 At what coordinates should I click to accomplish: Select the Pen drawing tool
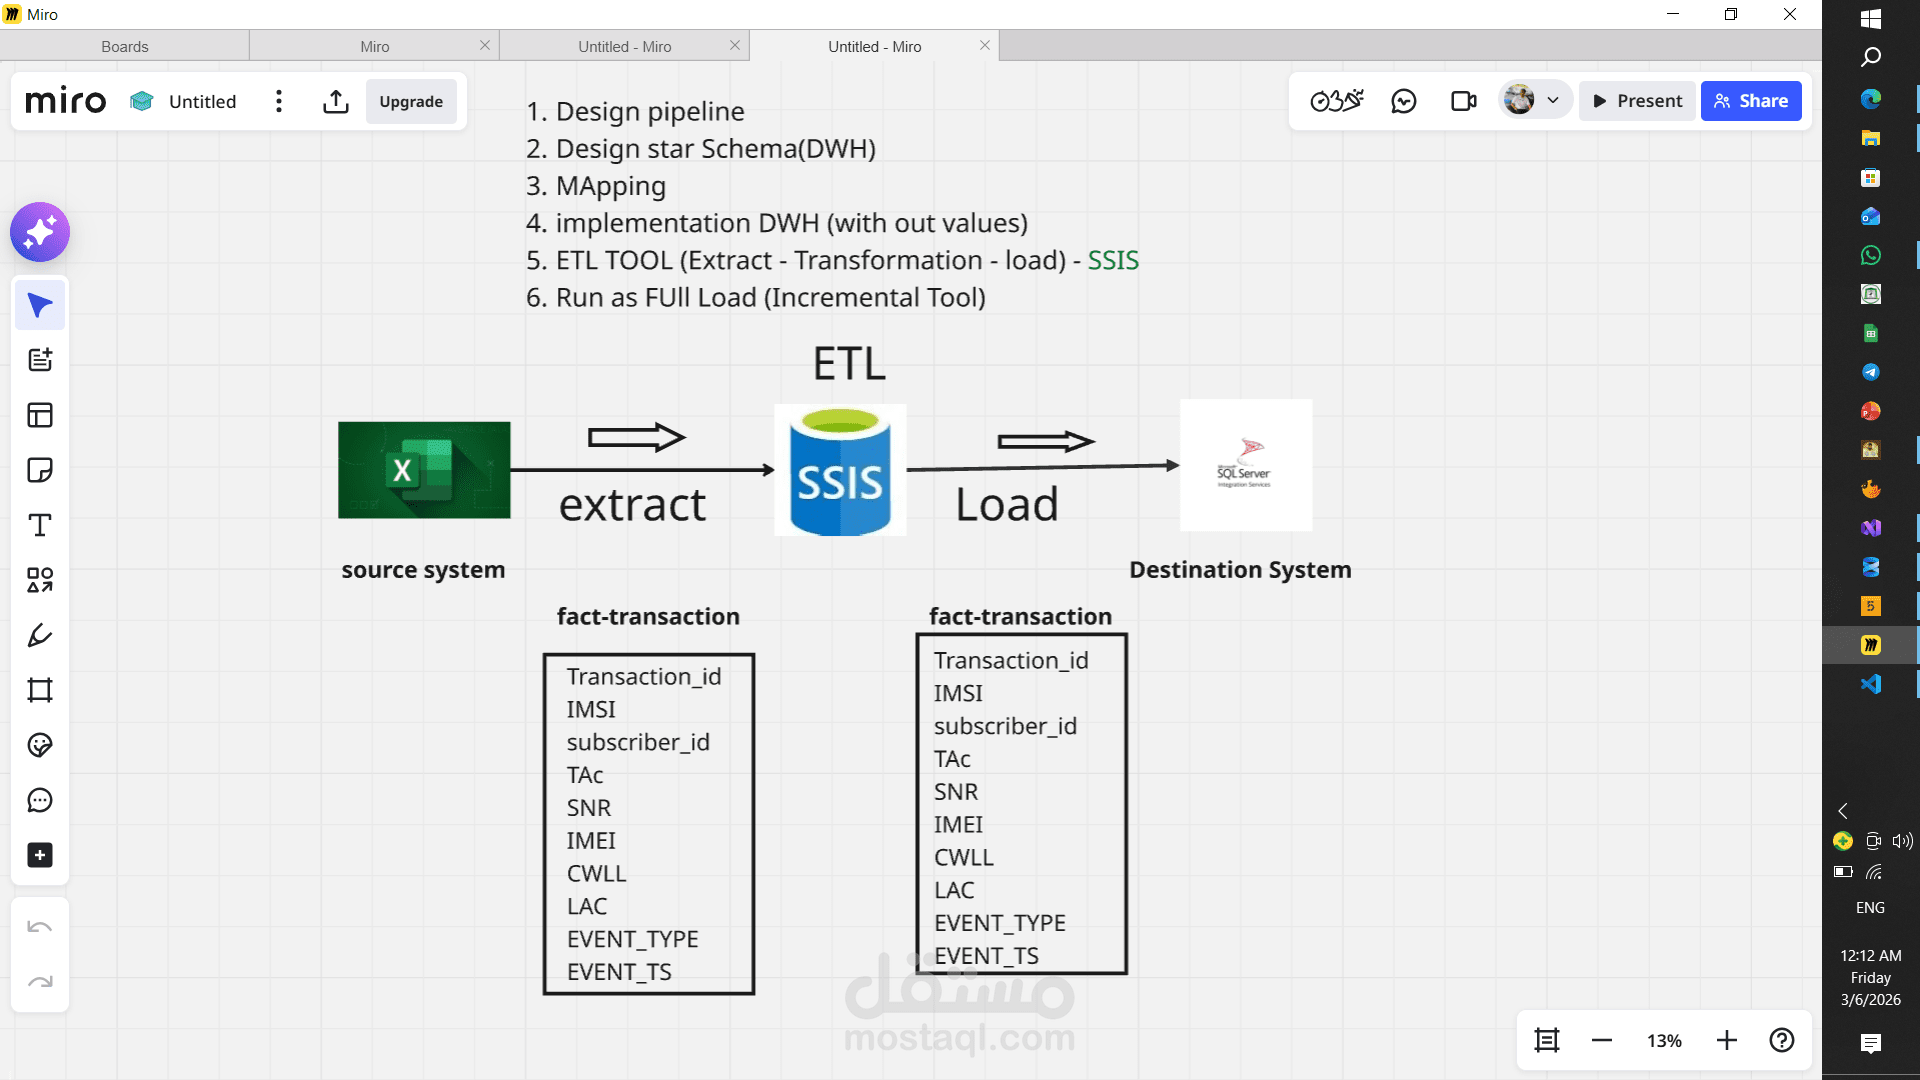pyautogui.click(x=40, y=635)
